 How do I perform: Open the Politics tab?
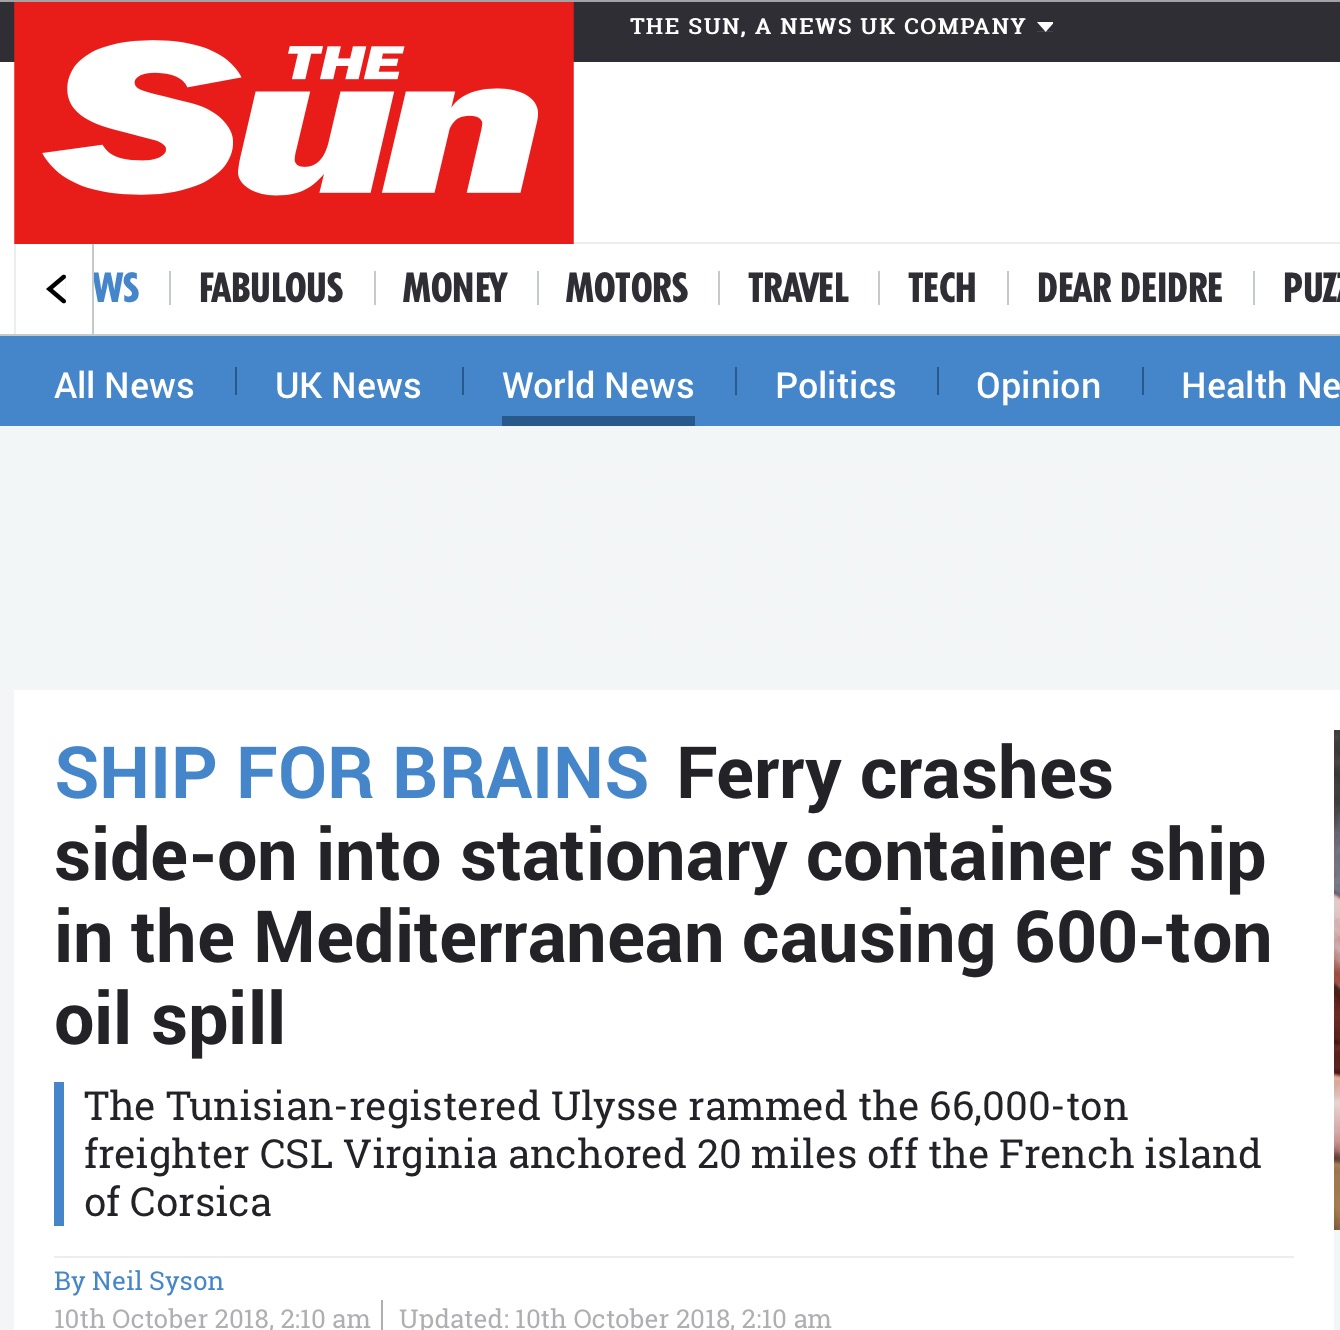coord(835,386)
